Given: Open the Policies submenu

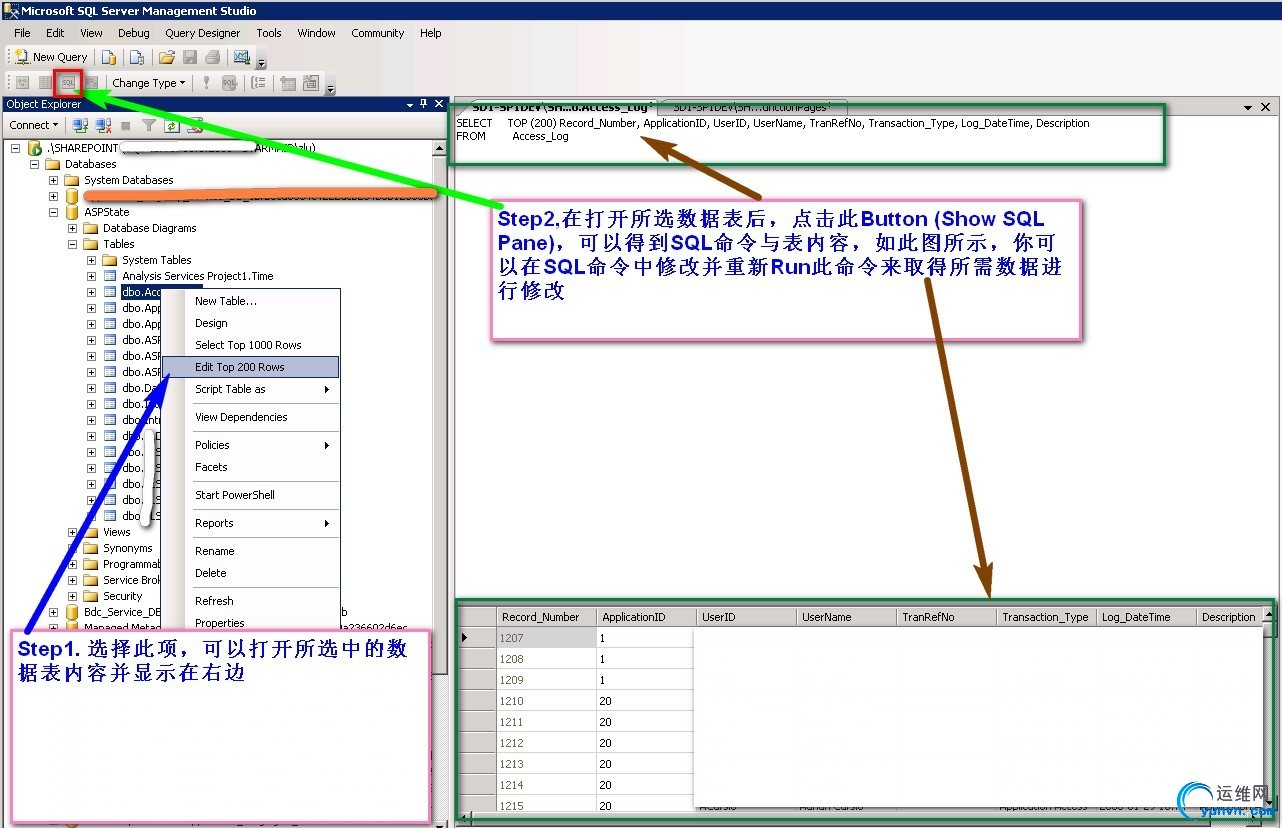Looking at the screenshot, I should click(x=251, y=445).
